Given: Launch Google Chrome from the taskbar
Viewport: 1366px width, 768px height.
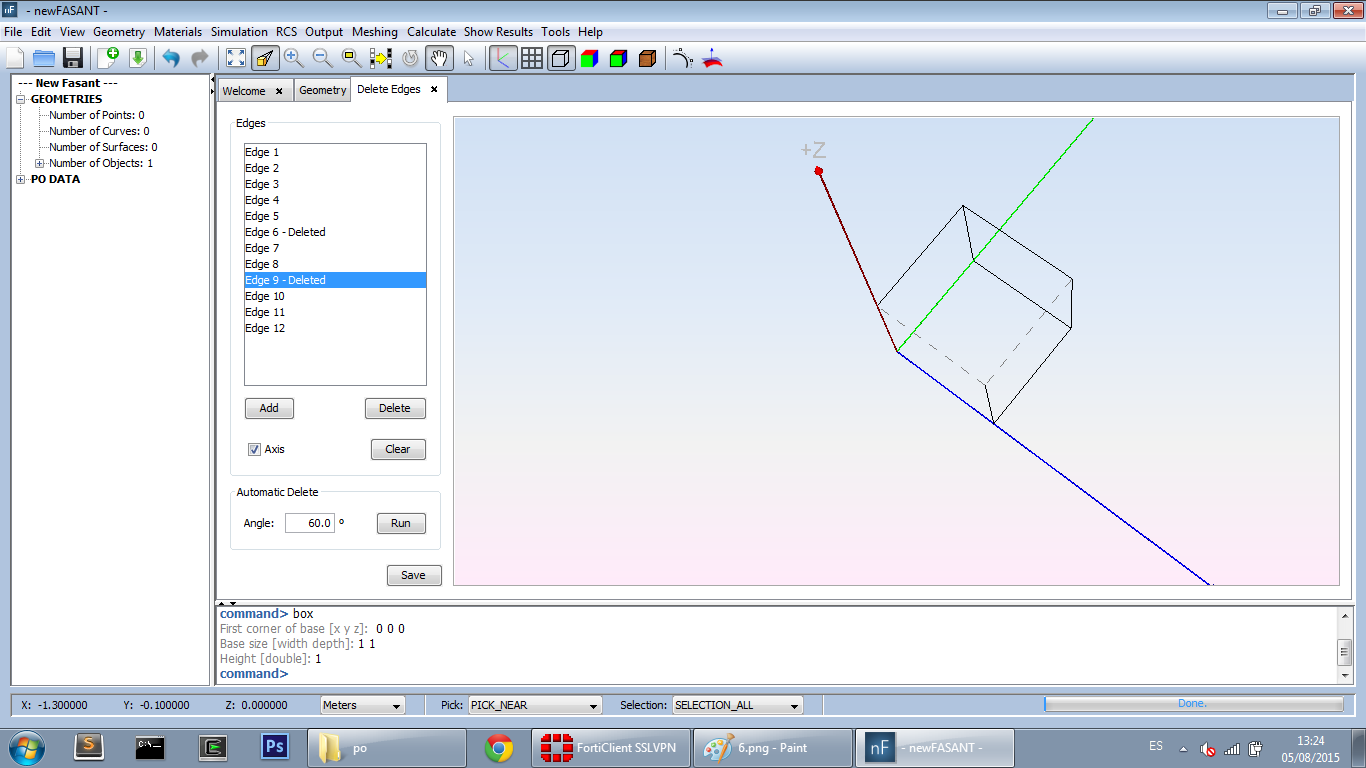Looking at the screenshot, I should point(499,747).
